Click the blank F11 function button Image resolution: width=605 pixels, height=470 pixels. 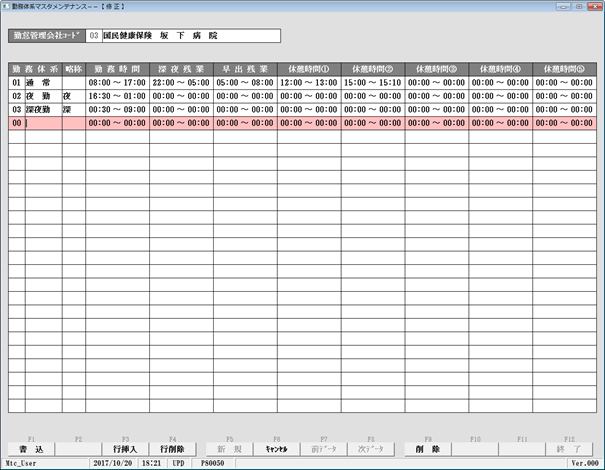[x=522, y=449]
